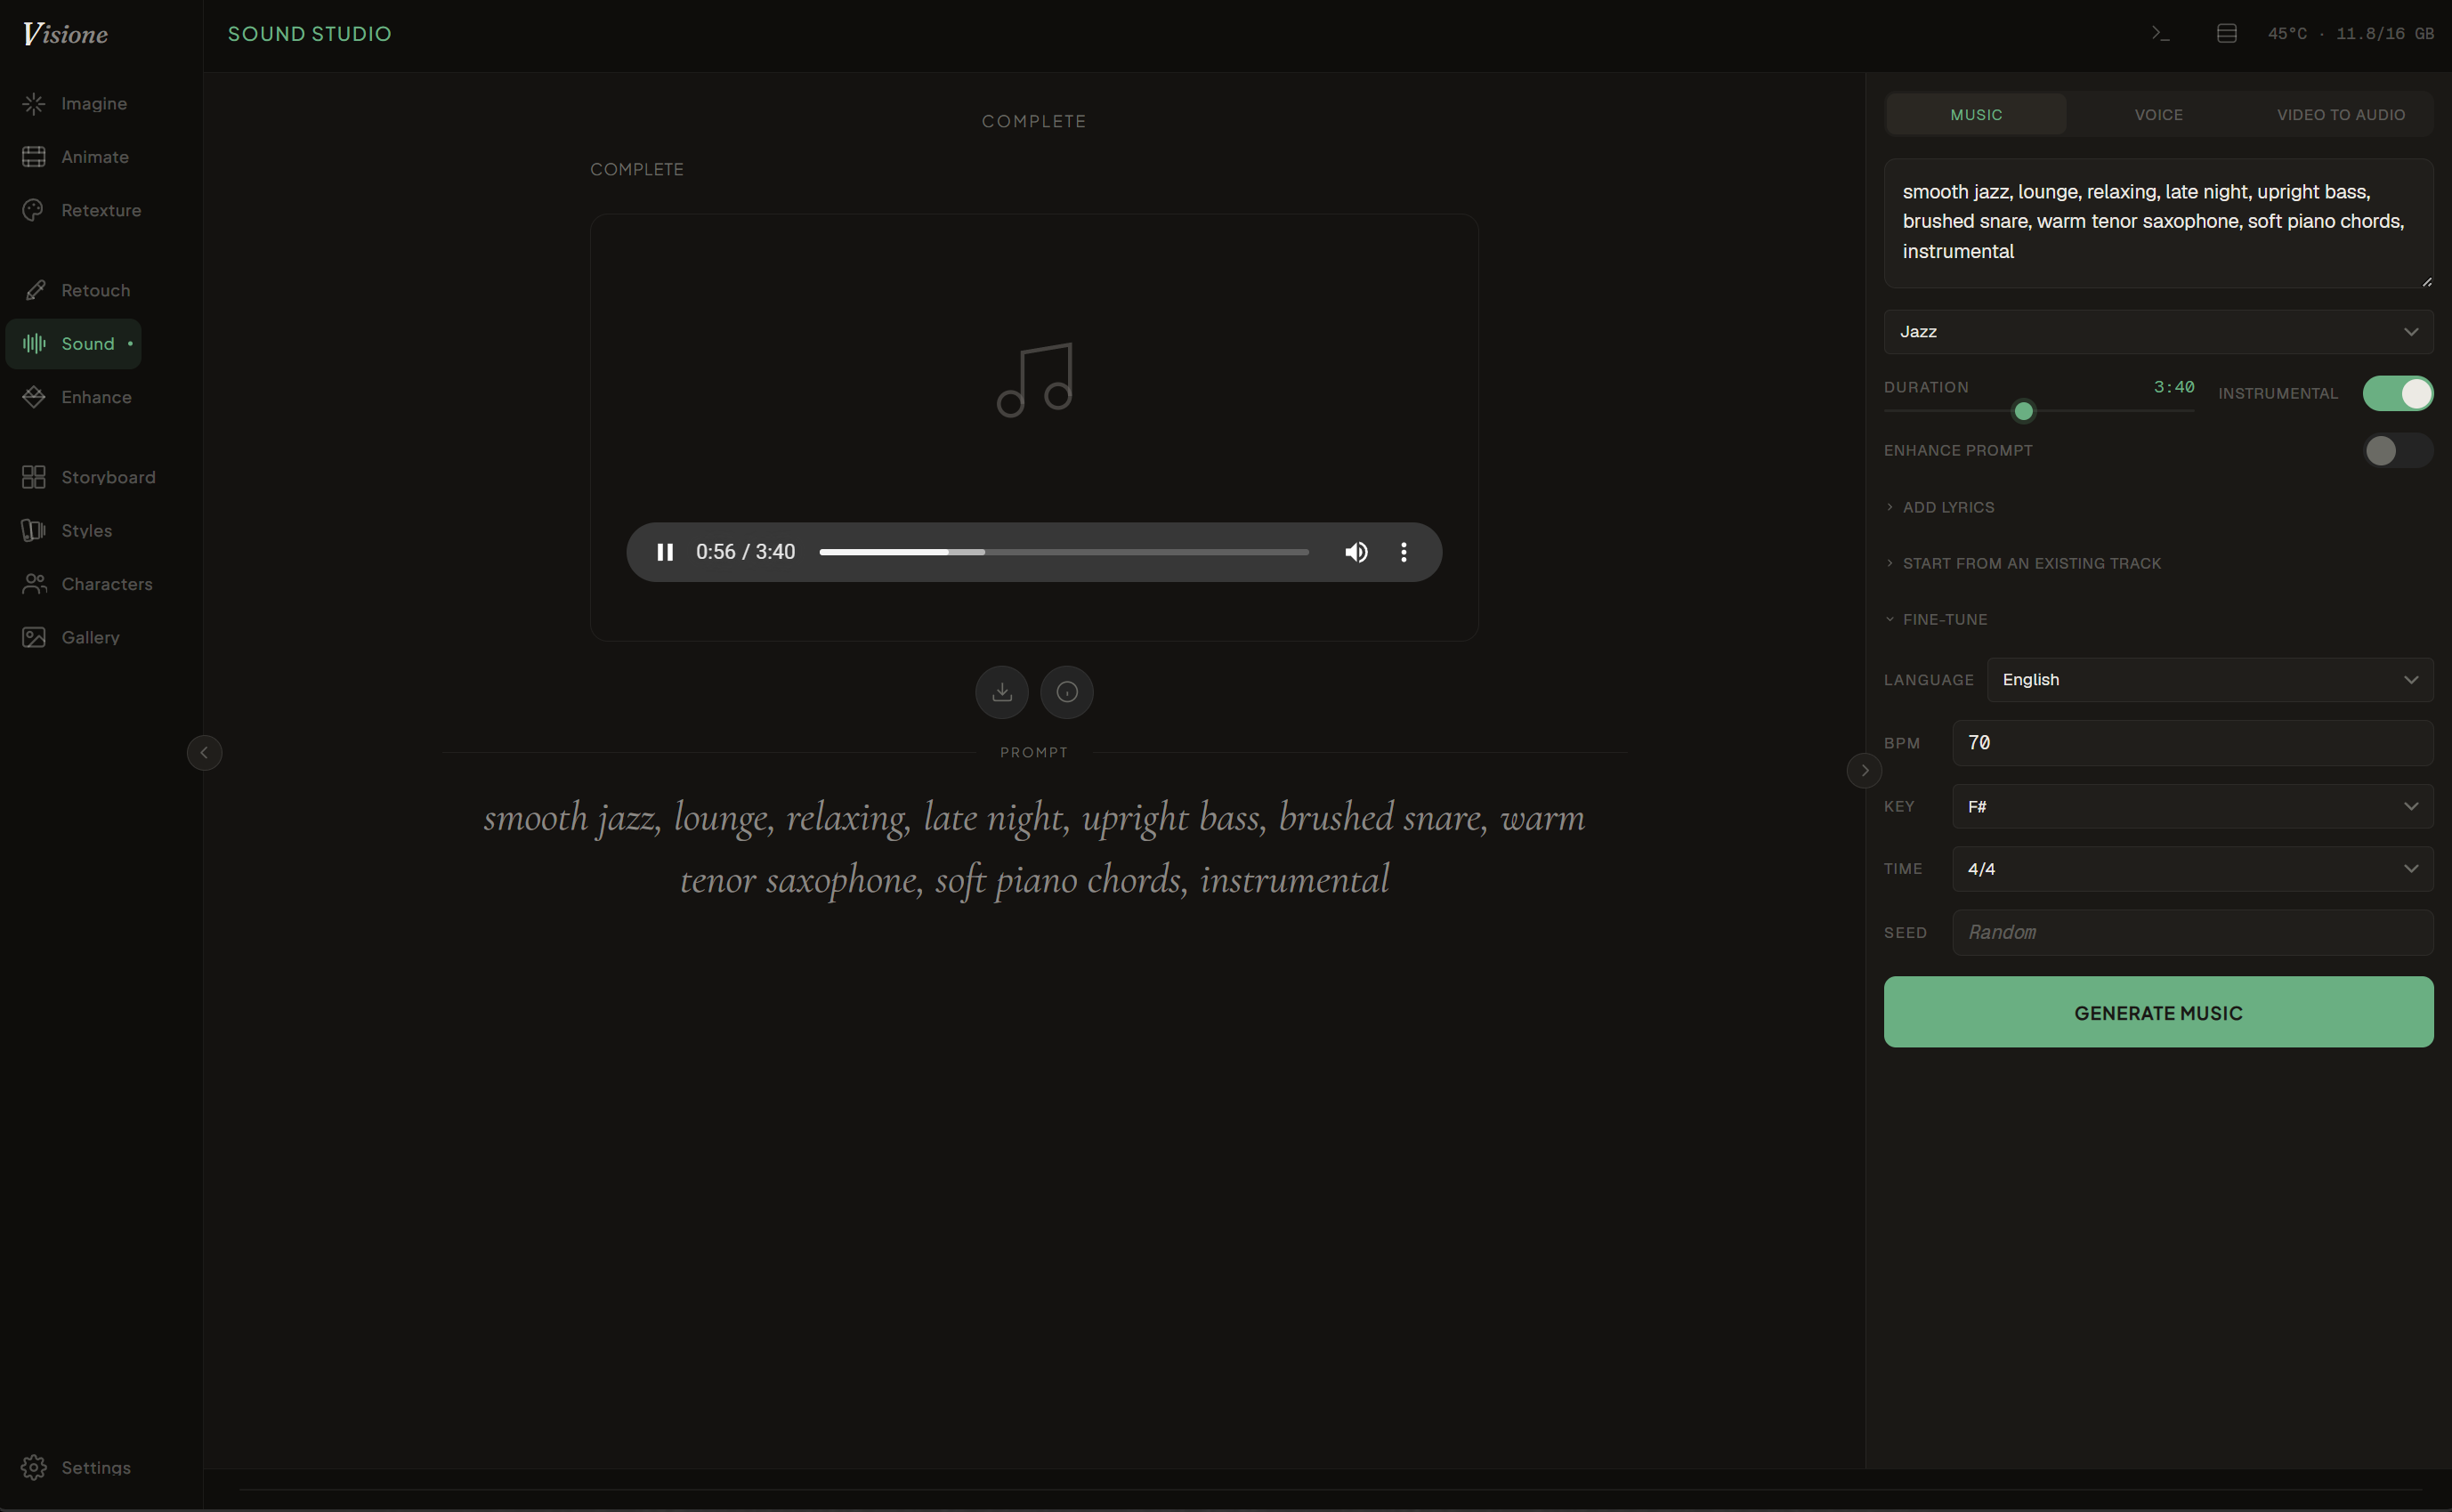
Task: Collapse the right settings panel
Action: coord(1864,770)
